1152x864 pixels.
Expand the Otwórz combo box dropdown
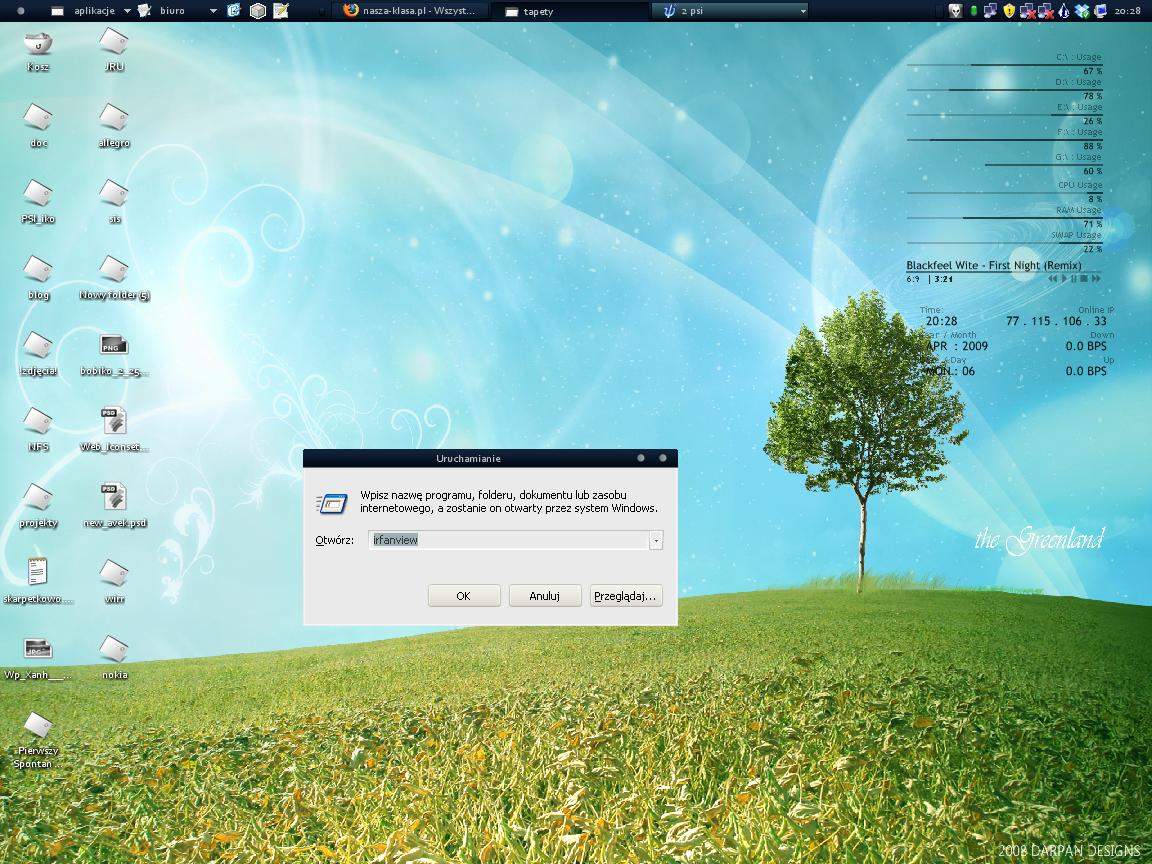656,540
